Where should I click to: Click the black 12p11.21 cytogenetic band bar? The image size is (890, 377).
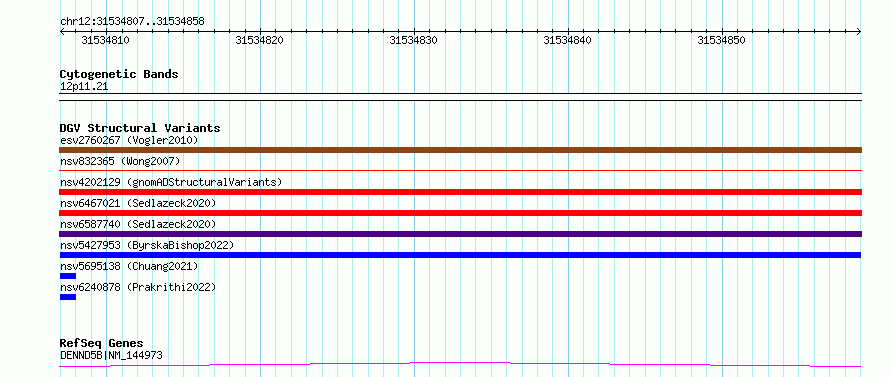[460, 97]
